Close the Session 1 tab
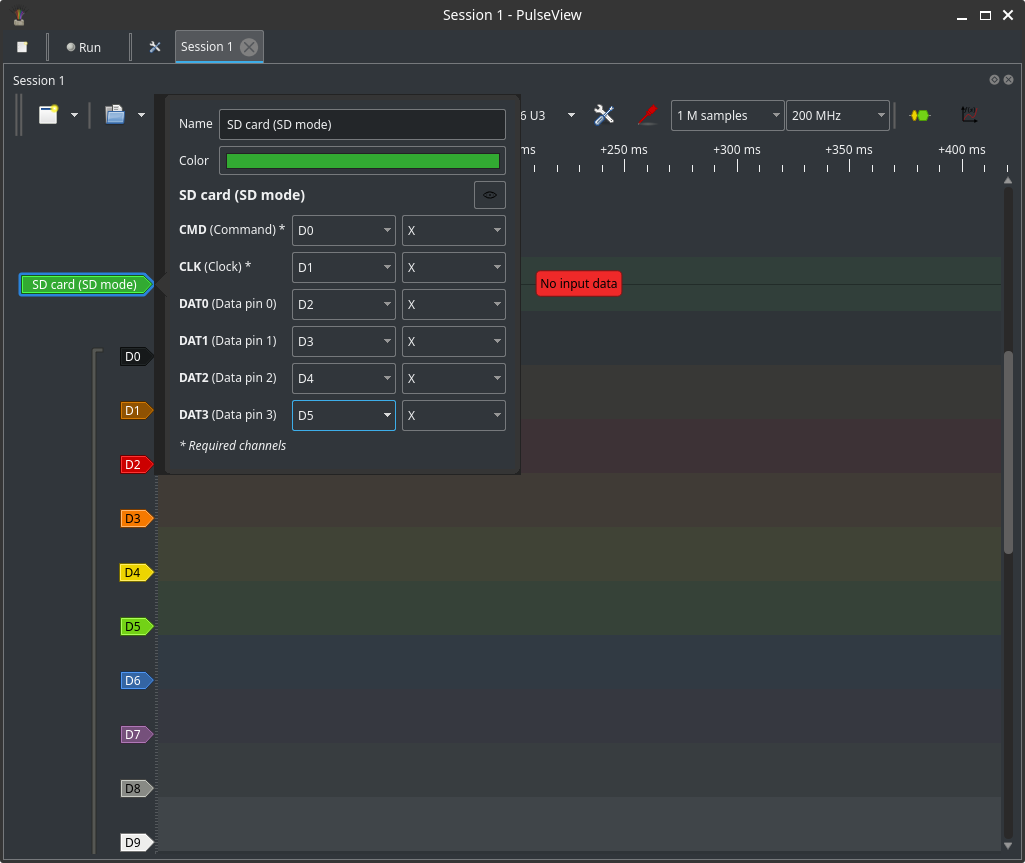Viewport: 1025px width, 863px height. coord(249,47)
